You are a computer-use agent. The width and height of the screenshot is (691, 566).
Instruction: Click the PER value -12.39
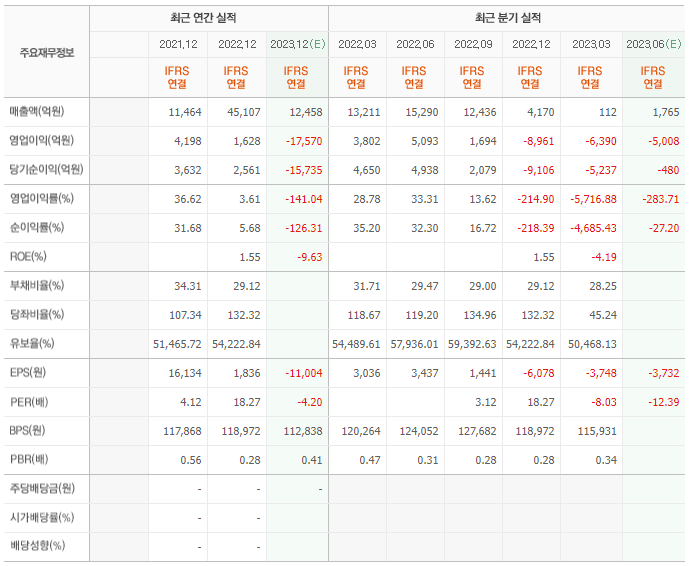[664, 402]
